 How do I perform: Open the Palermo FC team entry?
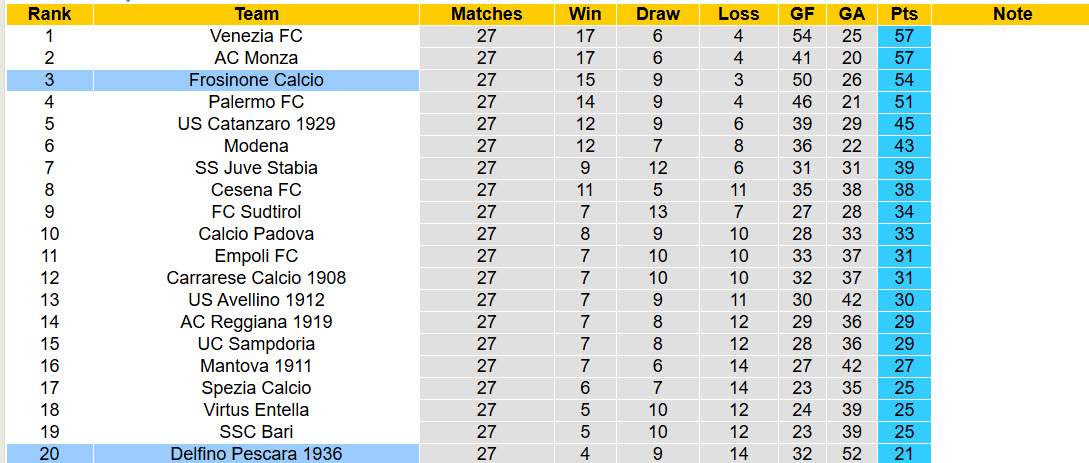tap(256, 102)
